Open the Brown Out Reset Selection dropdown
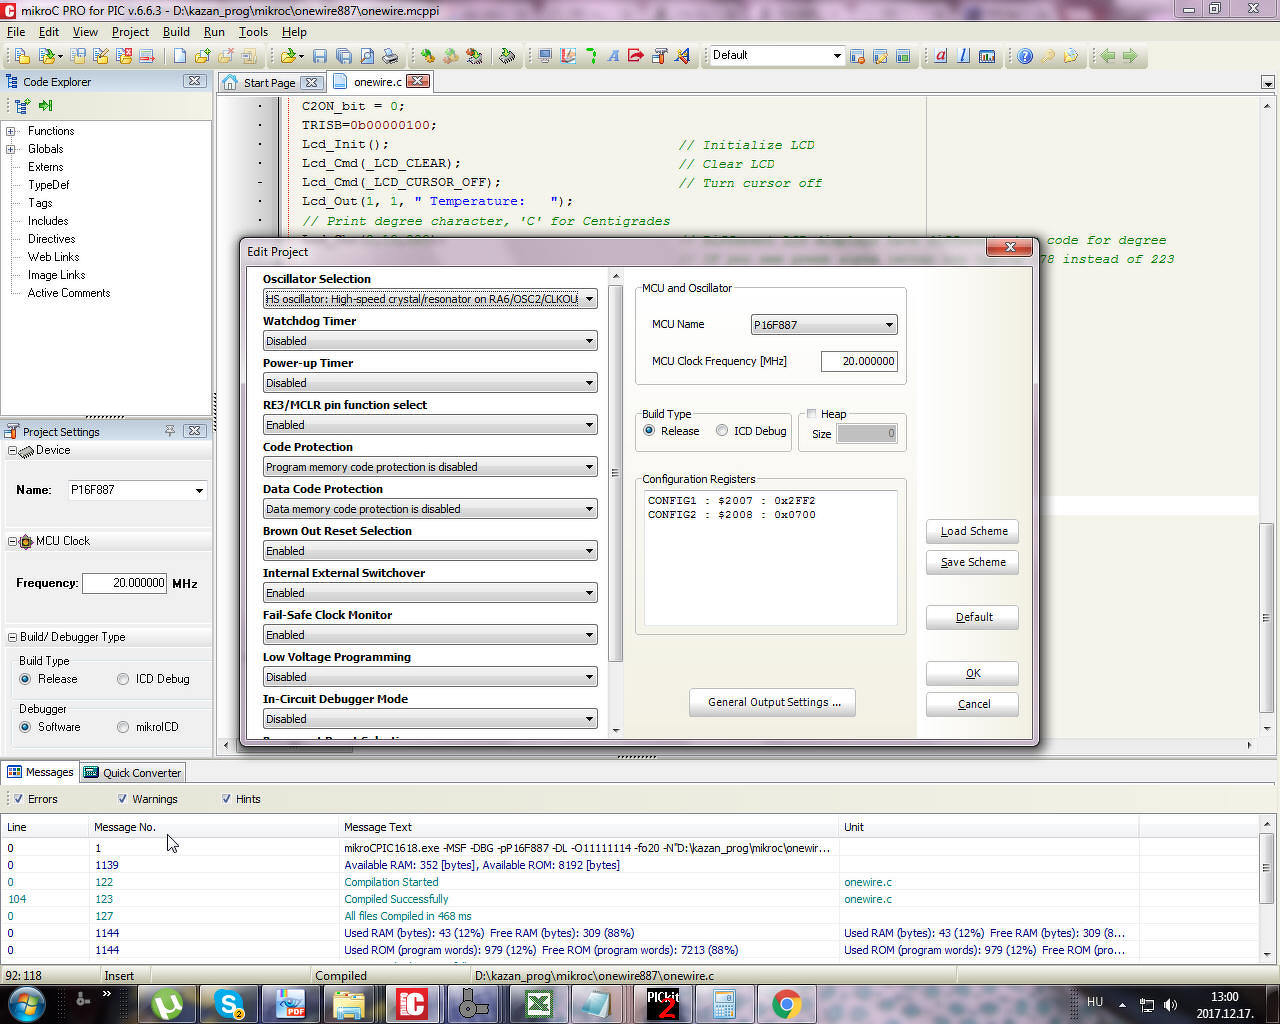The width and height of the screenshot is (1280, 1024). click(x=430, y=551)
